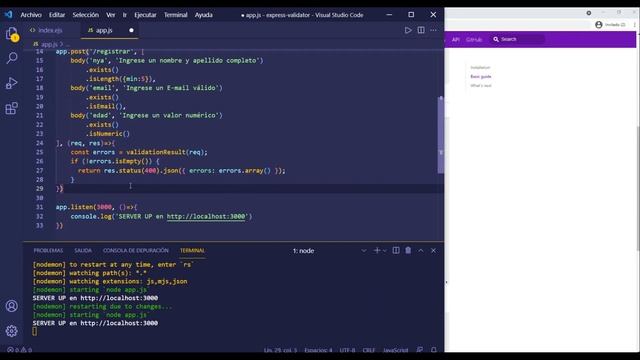Open launch profile dropdown beside plus
The height and width of the screenshot is (360, 640).
pyautogui.click(x=384, y=251)
